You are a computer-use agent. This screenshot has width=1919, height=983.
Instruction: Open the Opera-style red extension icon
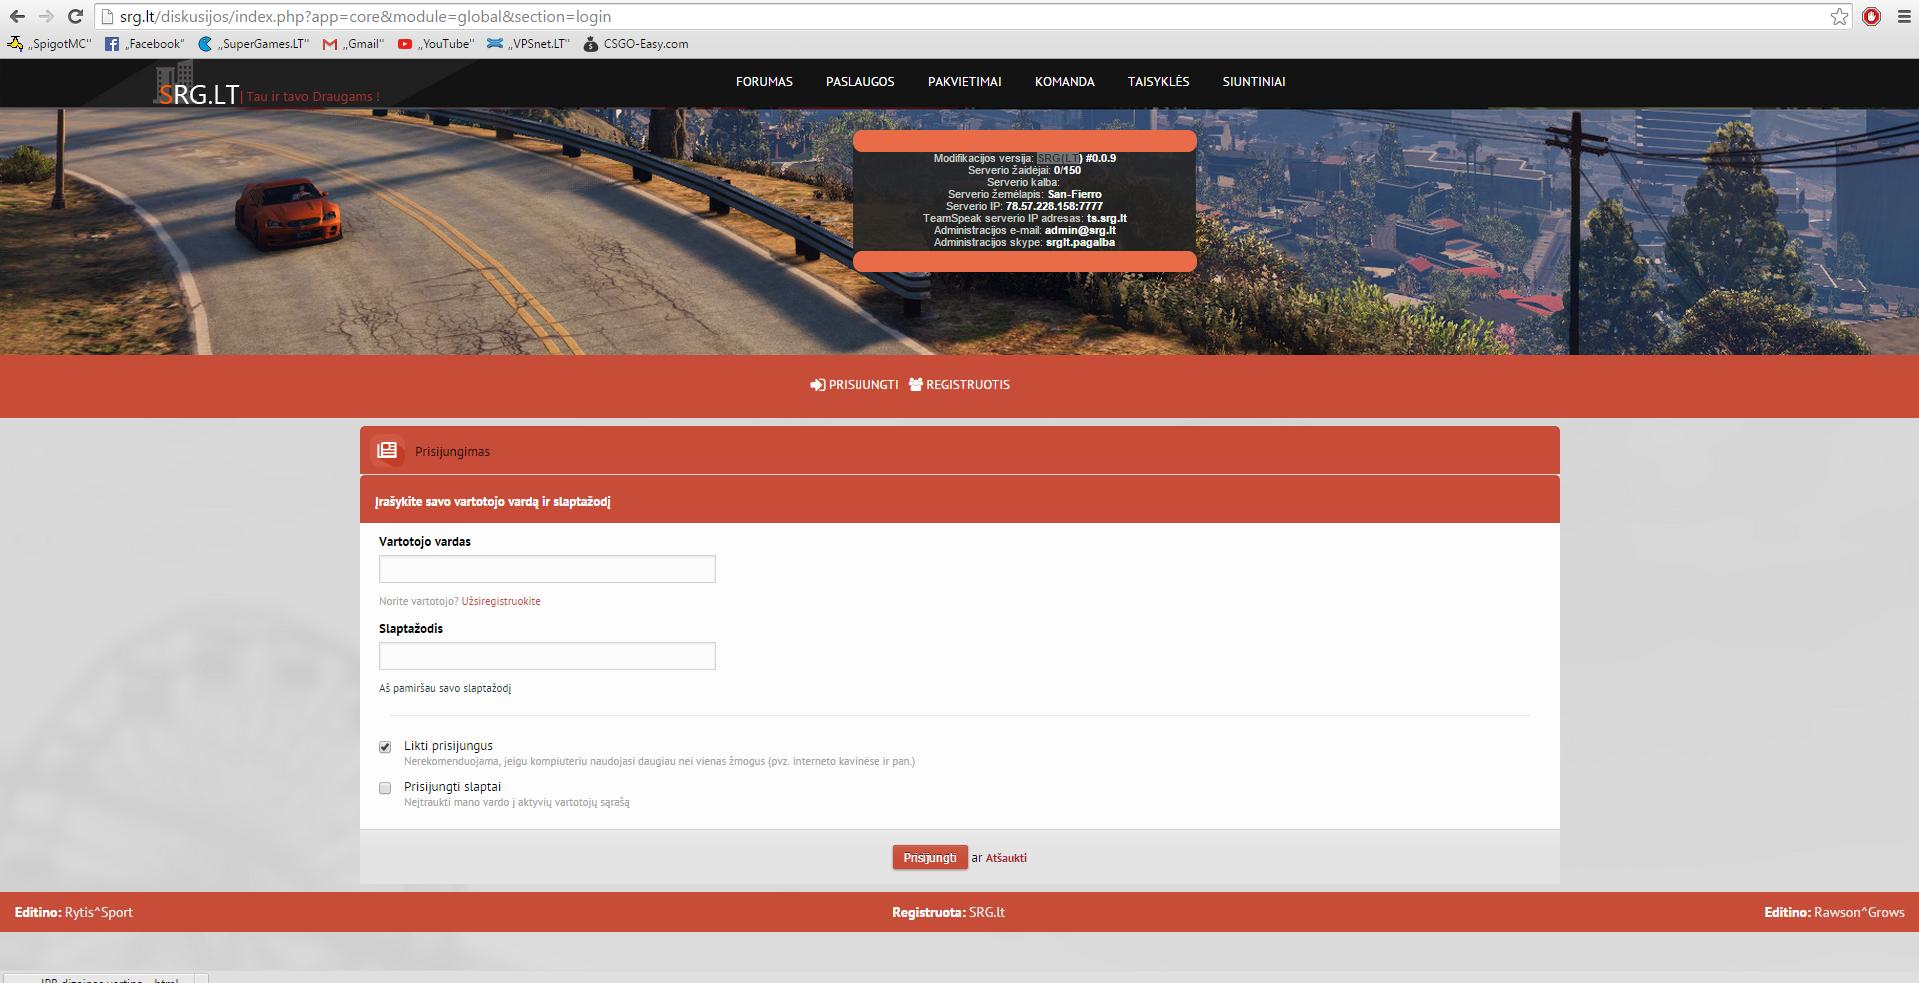(x=1871, y=16)
